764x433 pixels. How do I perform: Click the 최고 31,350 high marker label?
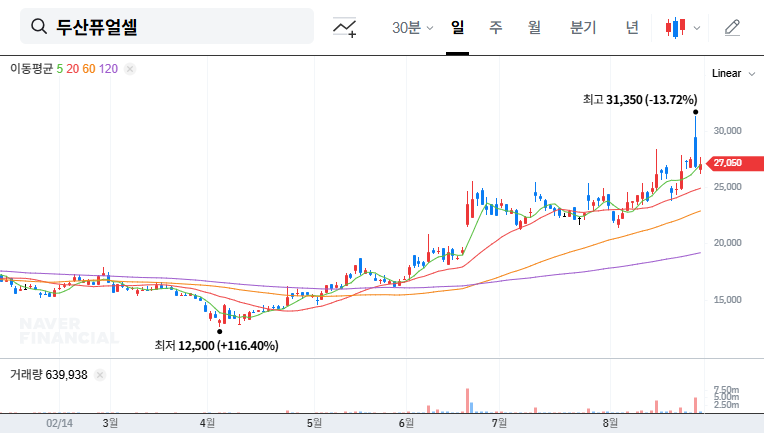[x=640, y=100]
